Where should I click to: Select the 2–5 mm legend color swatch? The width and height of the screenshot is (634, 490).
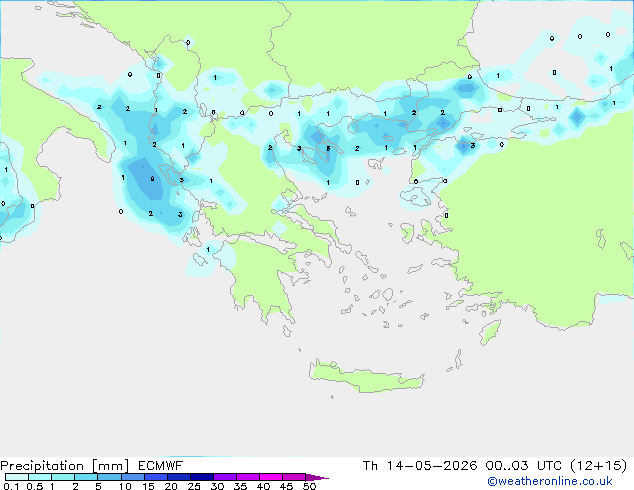coord(86,477)
